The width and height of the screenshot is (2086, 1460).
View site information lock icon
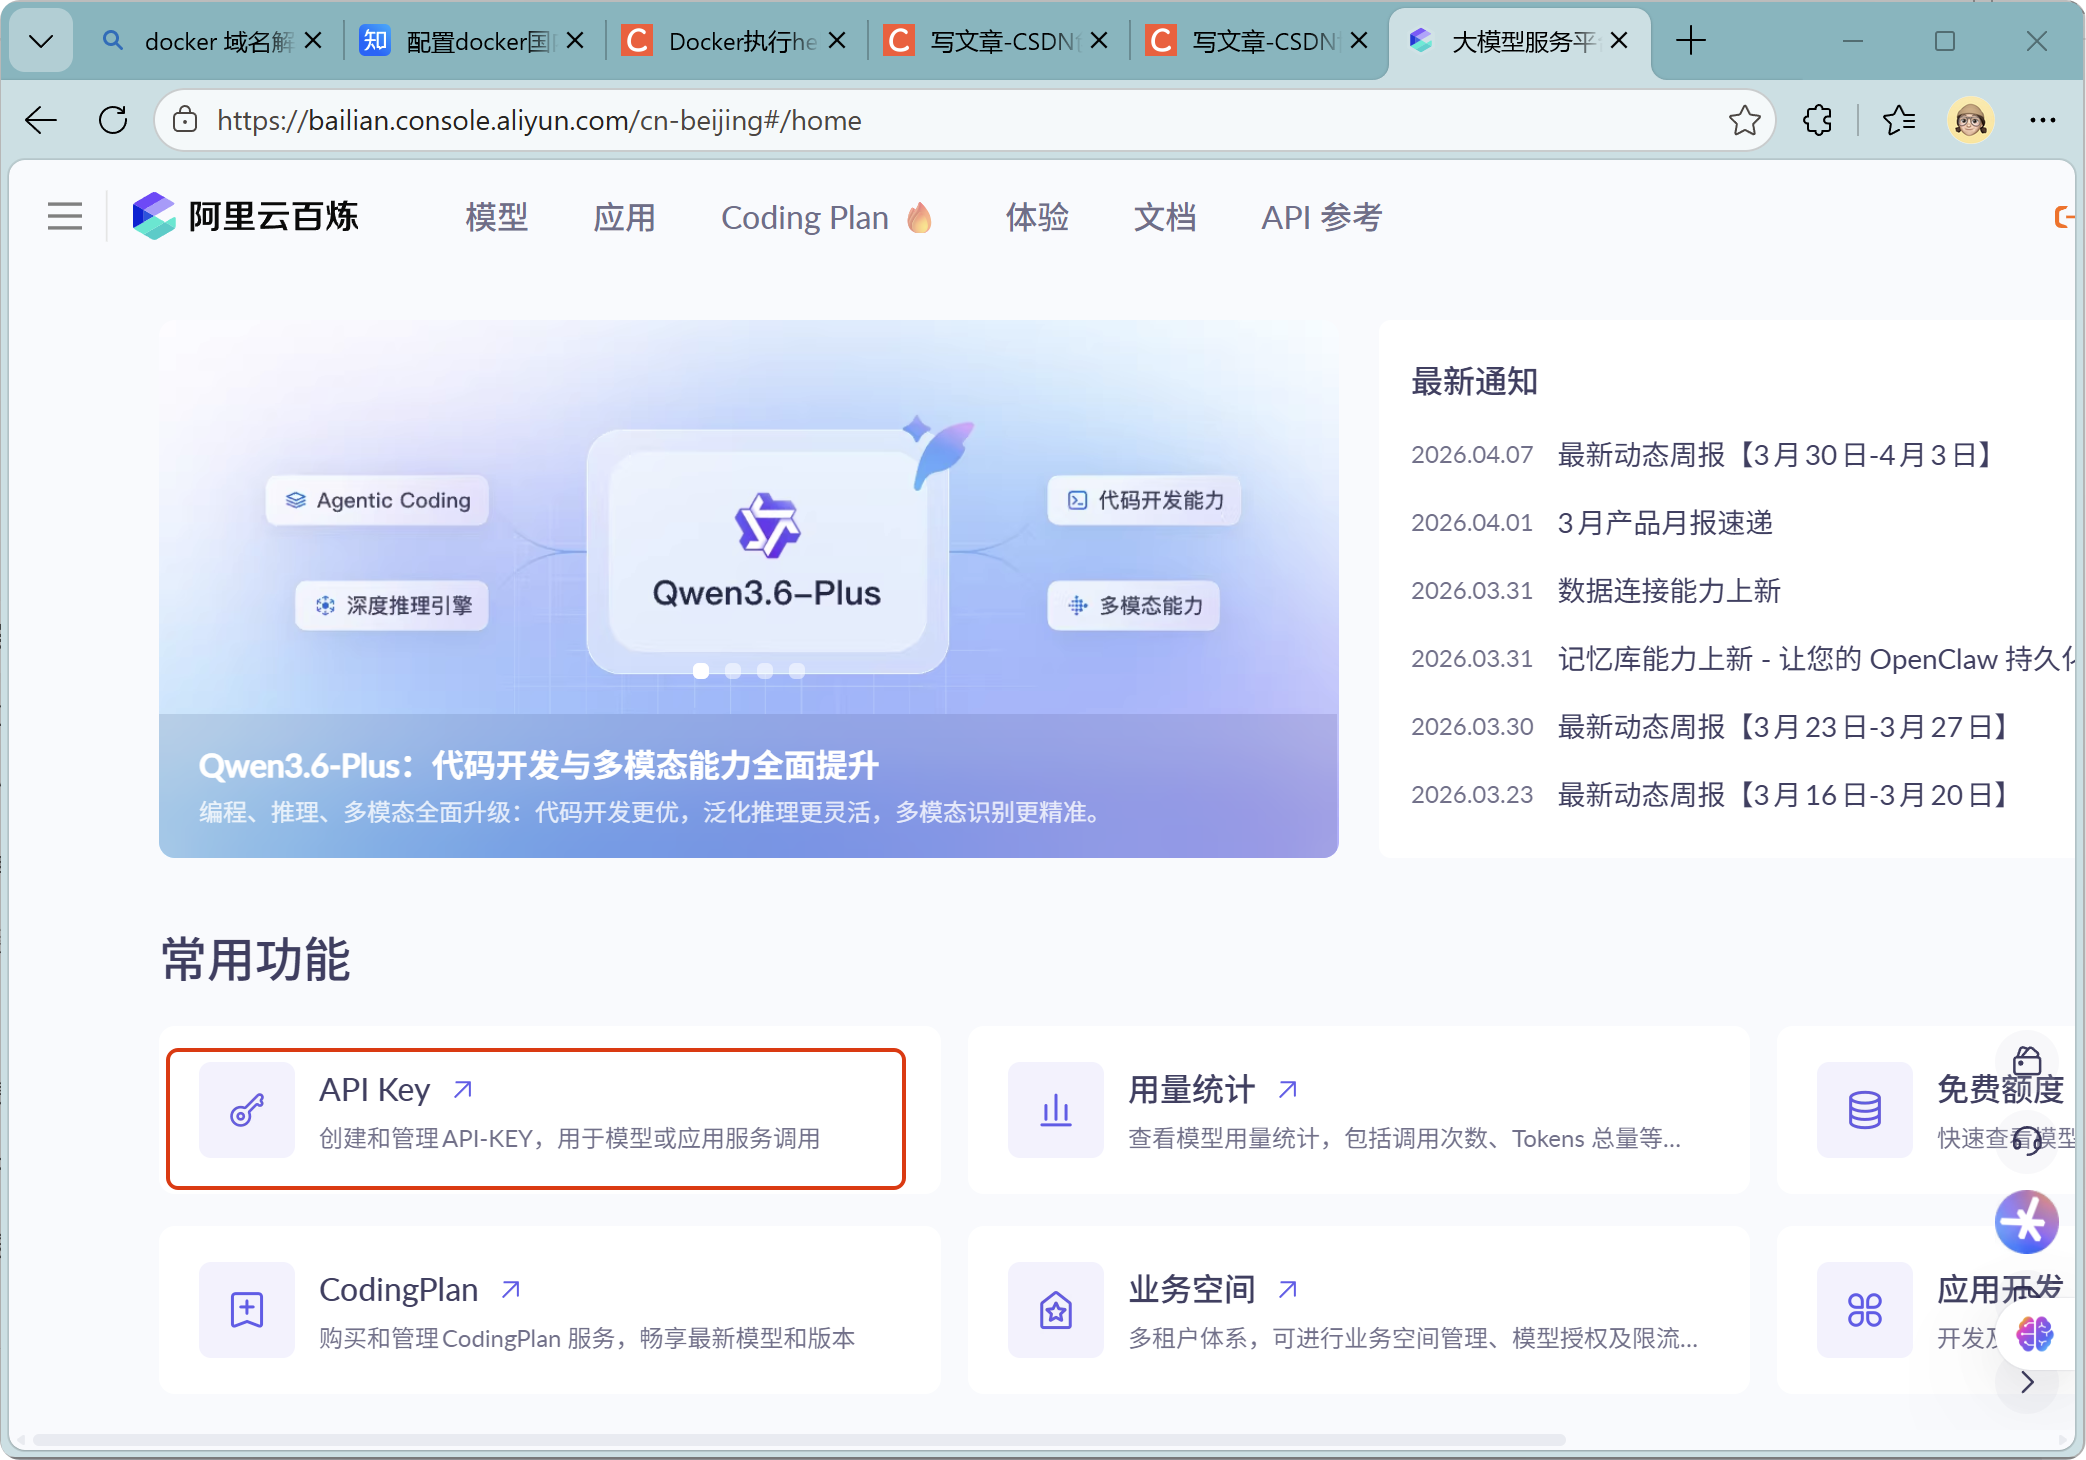(x=185, y=120)
